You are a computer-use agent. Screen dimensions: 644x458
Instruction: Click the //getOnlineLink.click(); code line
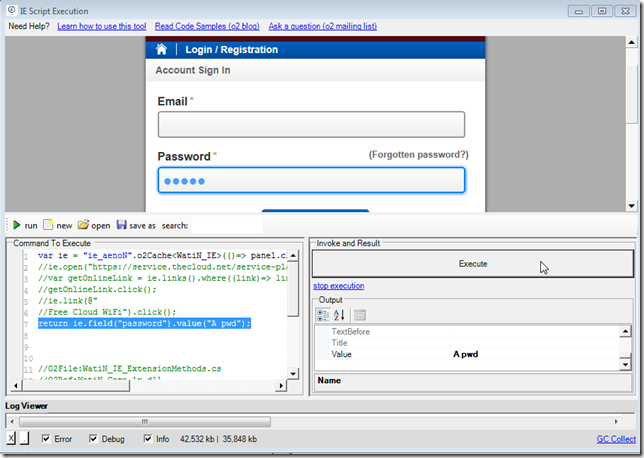coord(97,289)
